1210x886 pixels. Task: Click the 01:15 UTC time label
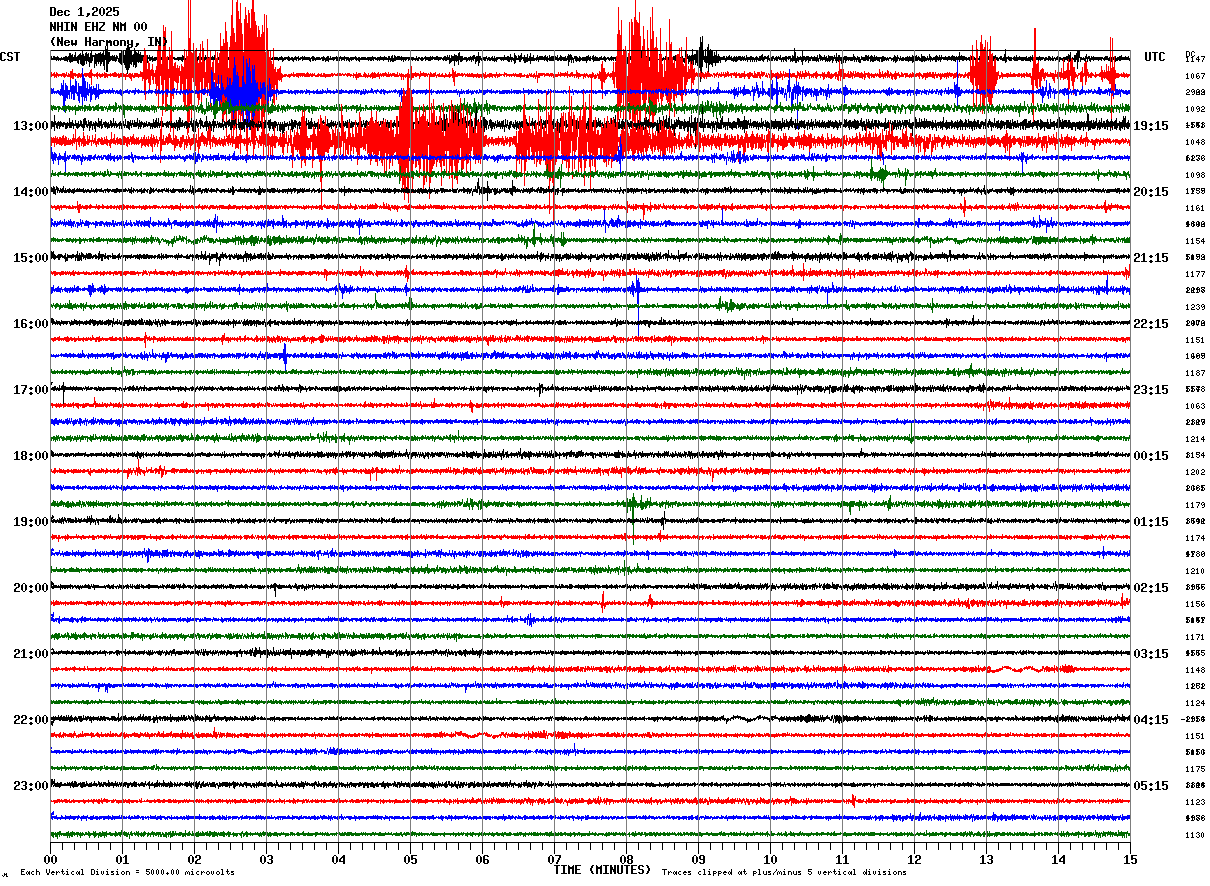1151,521
